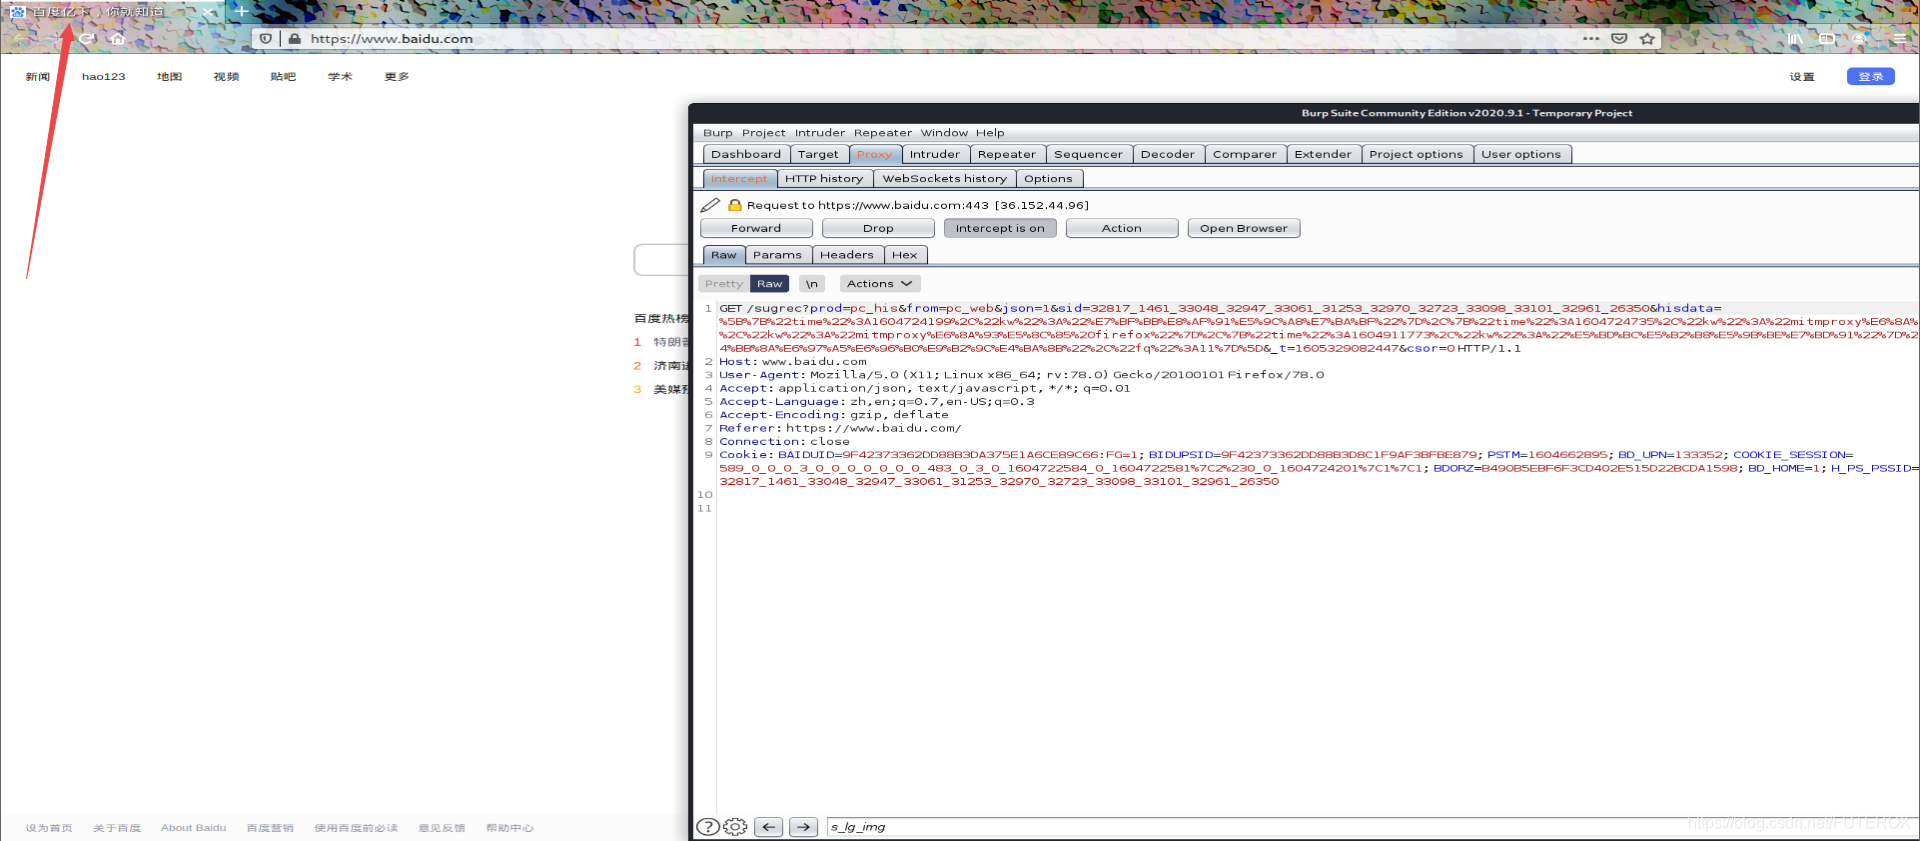Switch to the Dashboard tab
Image resolution: width=1920 pixels, height=841 pixels.
tap(746, 154)
